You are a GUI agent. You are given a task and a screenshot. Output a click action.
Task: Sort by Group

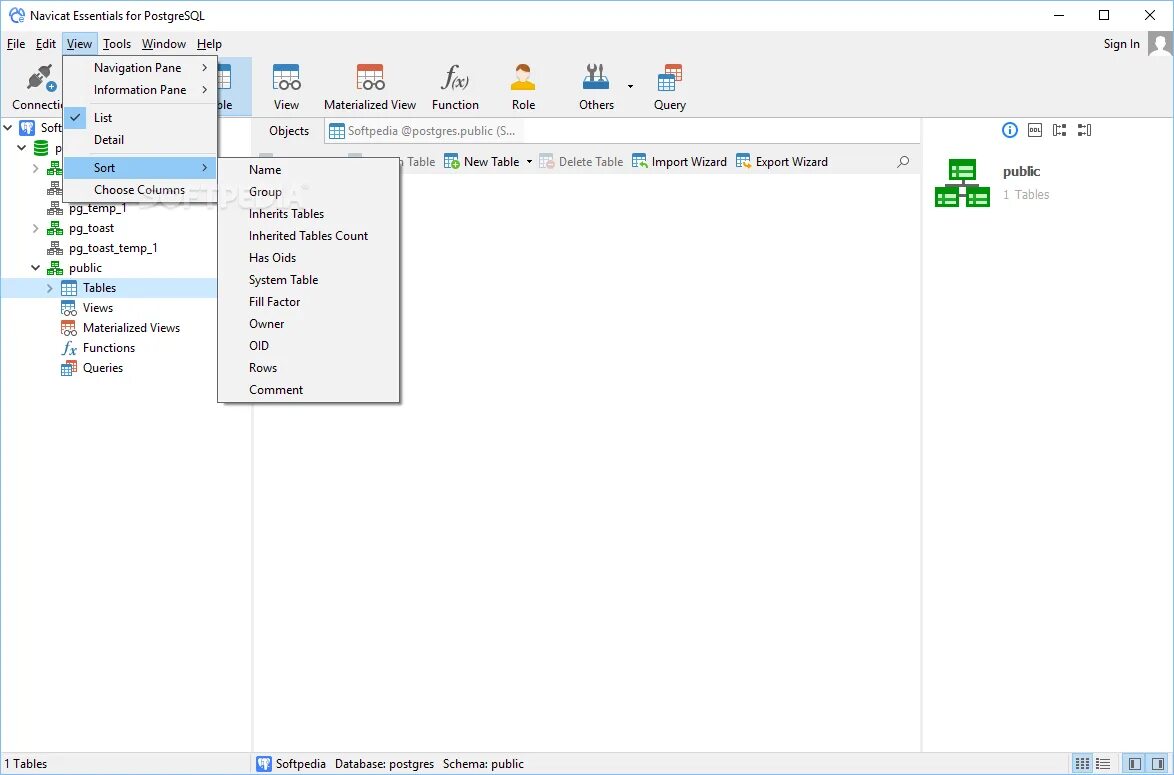[x=308, y=192]
